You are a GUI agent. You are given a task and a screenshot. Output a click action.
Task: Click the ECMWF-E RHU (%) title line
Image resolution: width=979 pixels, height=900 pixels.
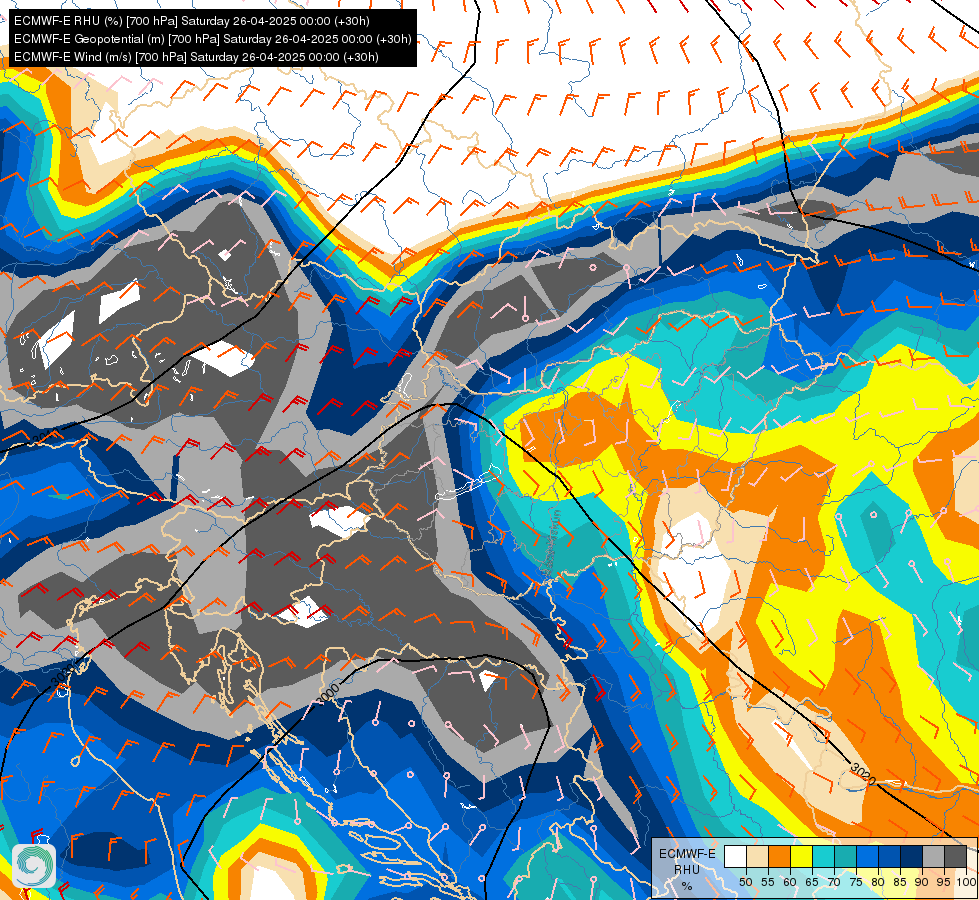(192, 21)
